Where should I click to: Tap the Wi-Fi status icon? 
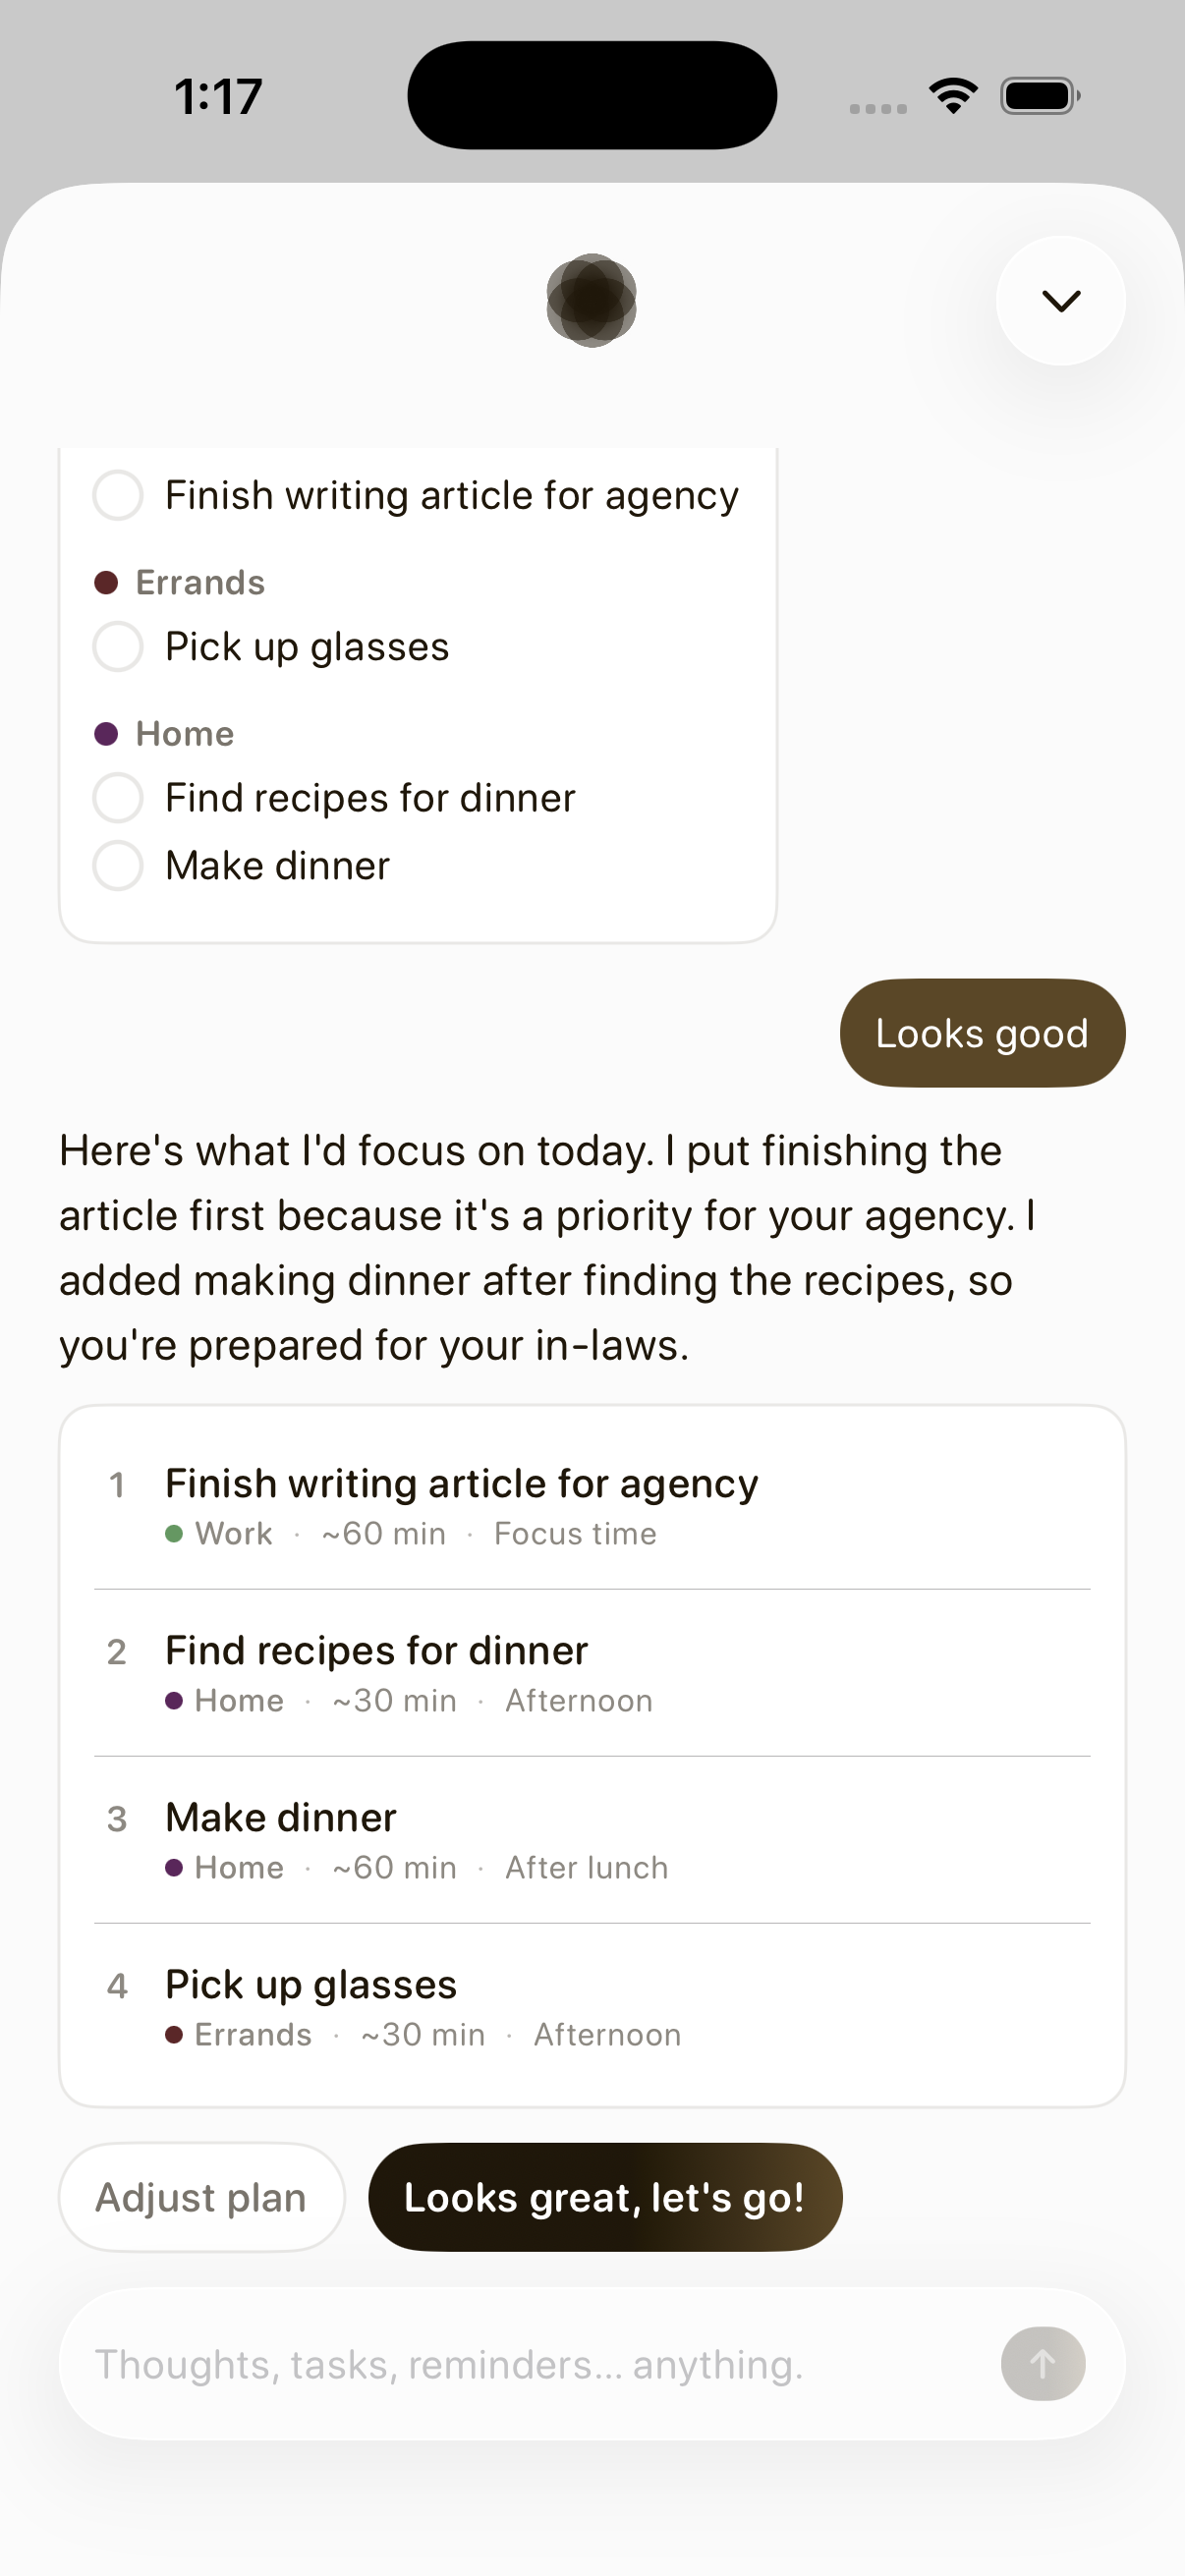[x=953, y=96]
